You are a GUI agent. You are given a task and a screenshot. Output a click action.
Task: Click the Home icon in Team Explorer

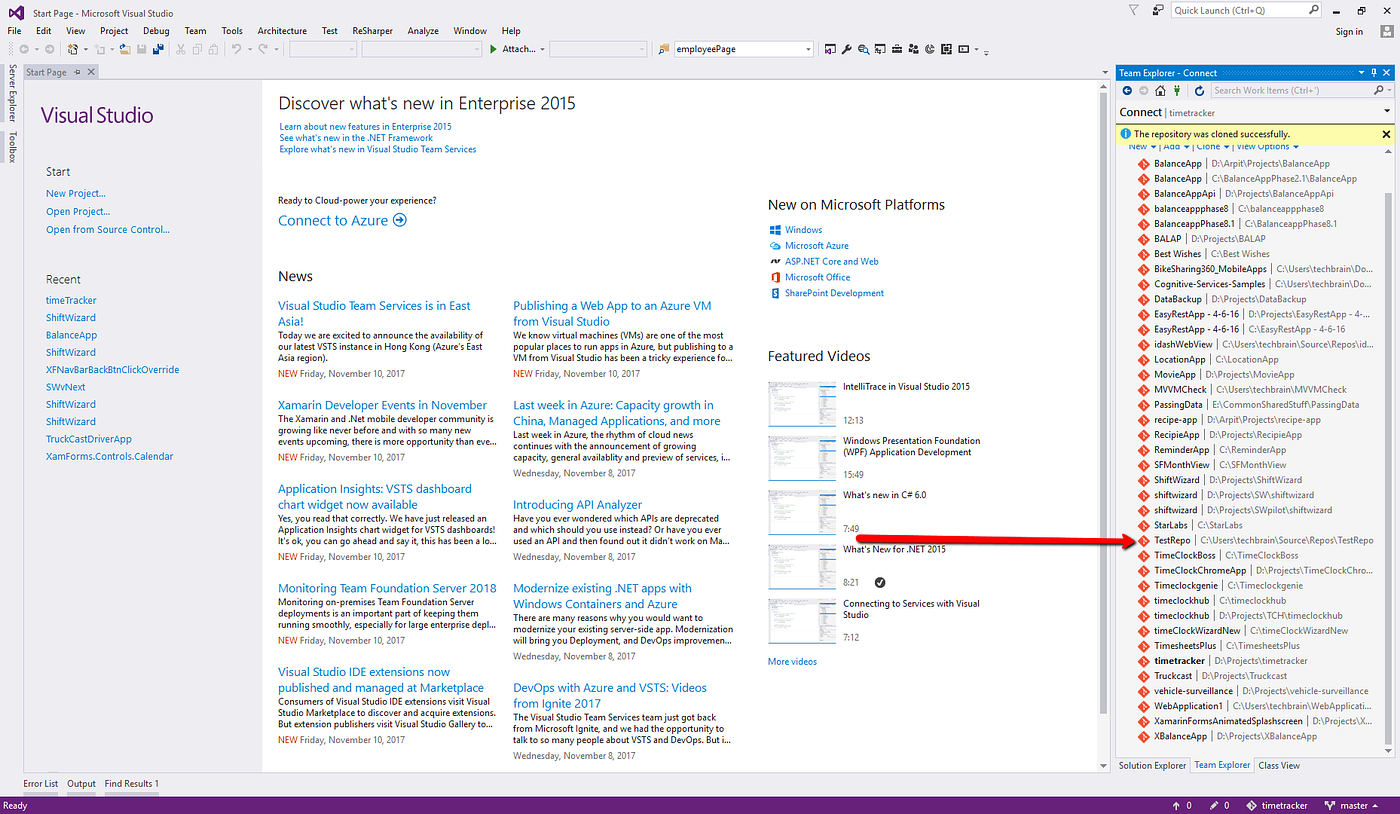click(x=1161, y=91)
